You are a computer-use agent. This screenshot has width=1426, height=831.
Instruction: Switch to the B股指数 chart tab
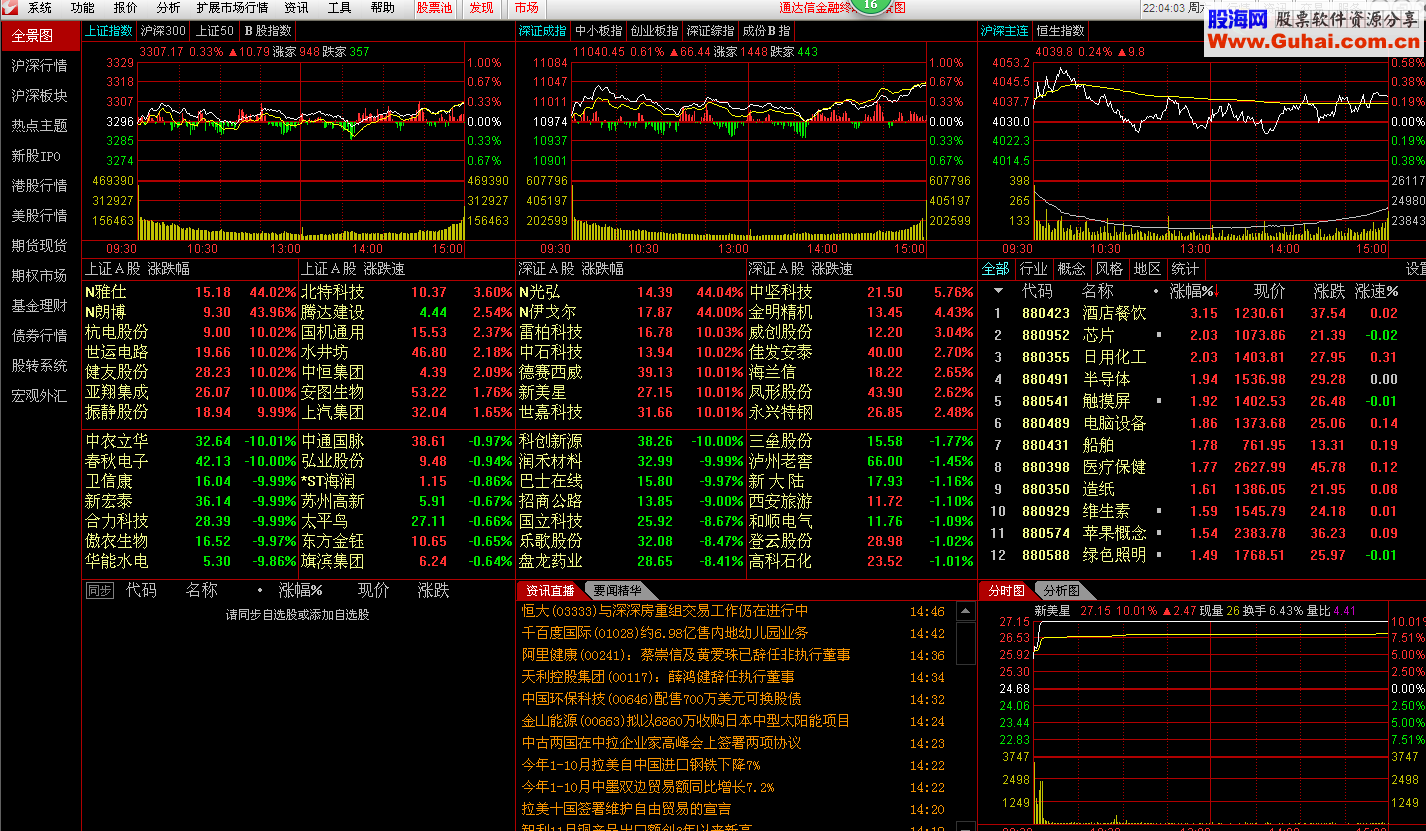(267, 31)
